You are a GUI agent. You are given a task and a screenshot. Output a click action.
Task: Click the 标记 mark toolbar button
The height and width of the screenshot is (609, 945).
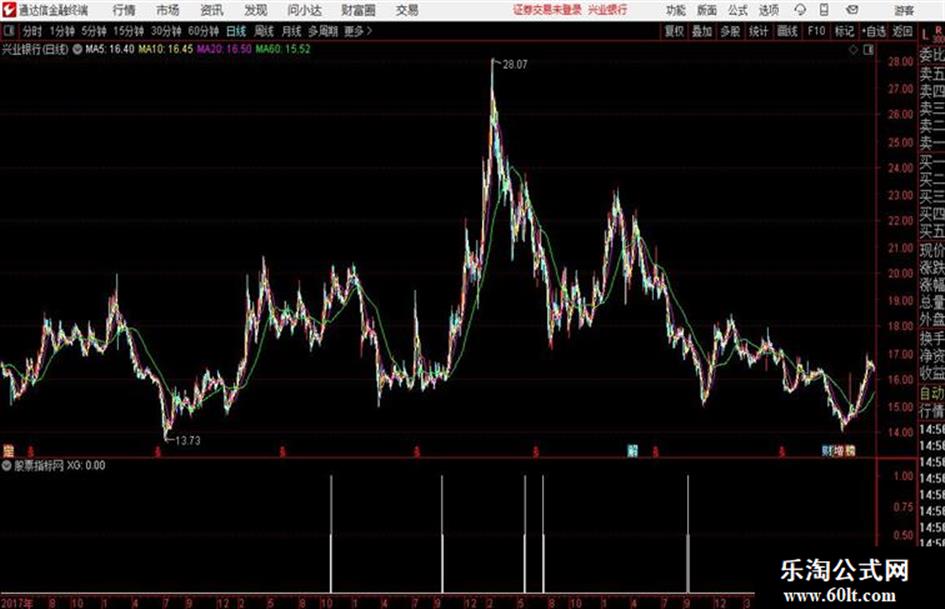[x=844, y=31]
